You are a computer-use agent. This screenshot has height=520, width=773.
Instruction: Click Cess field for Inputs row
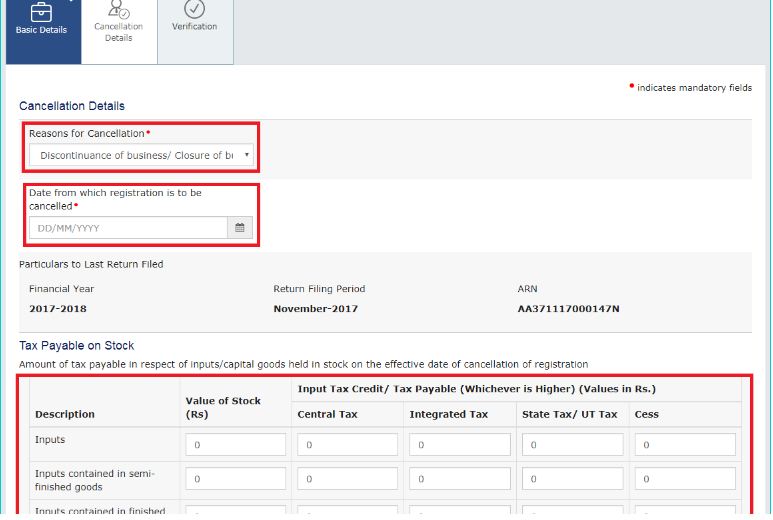[x=685, y=445]
